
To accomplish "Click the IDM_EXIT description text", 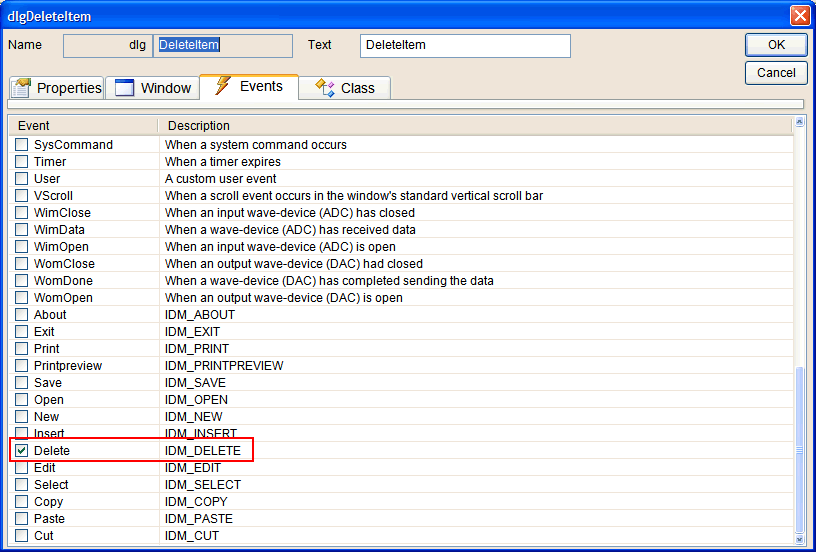I will tap(193, 331).
